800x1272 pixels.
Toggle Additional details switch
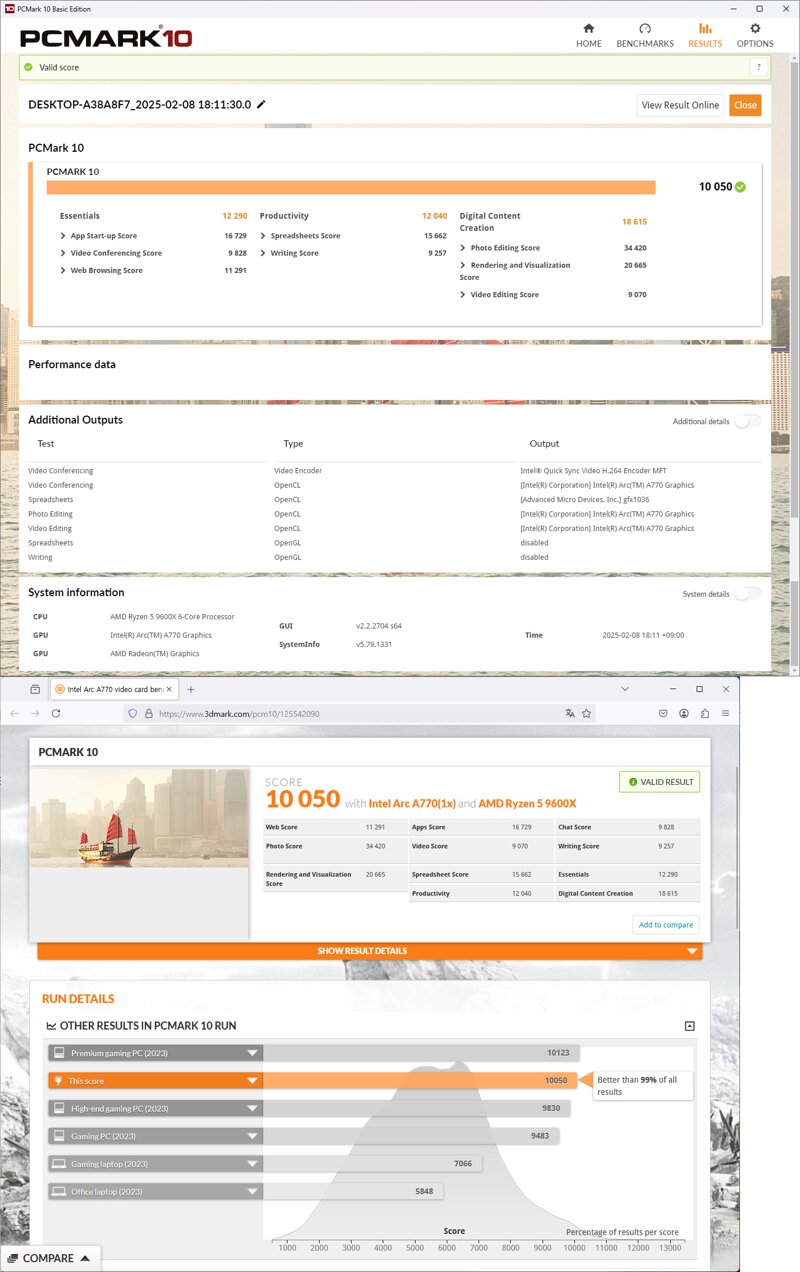coord(747,421)
